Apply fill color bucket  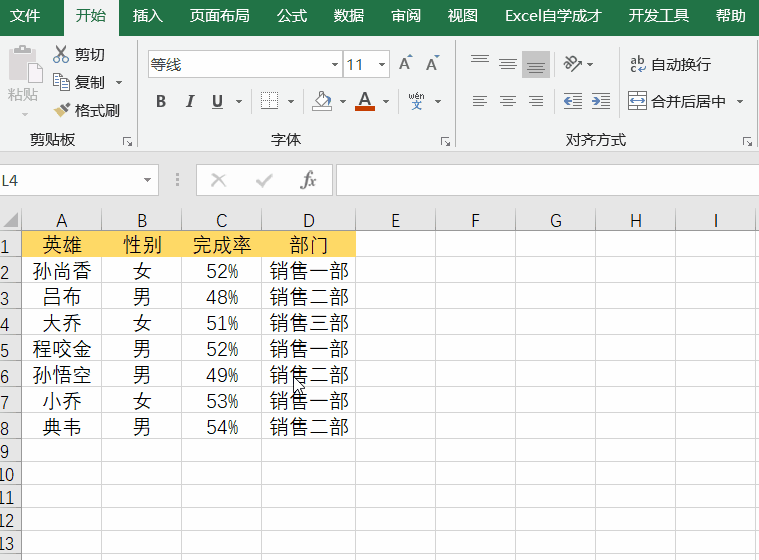click(x=322, y=101)
